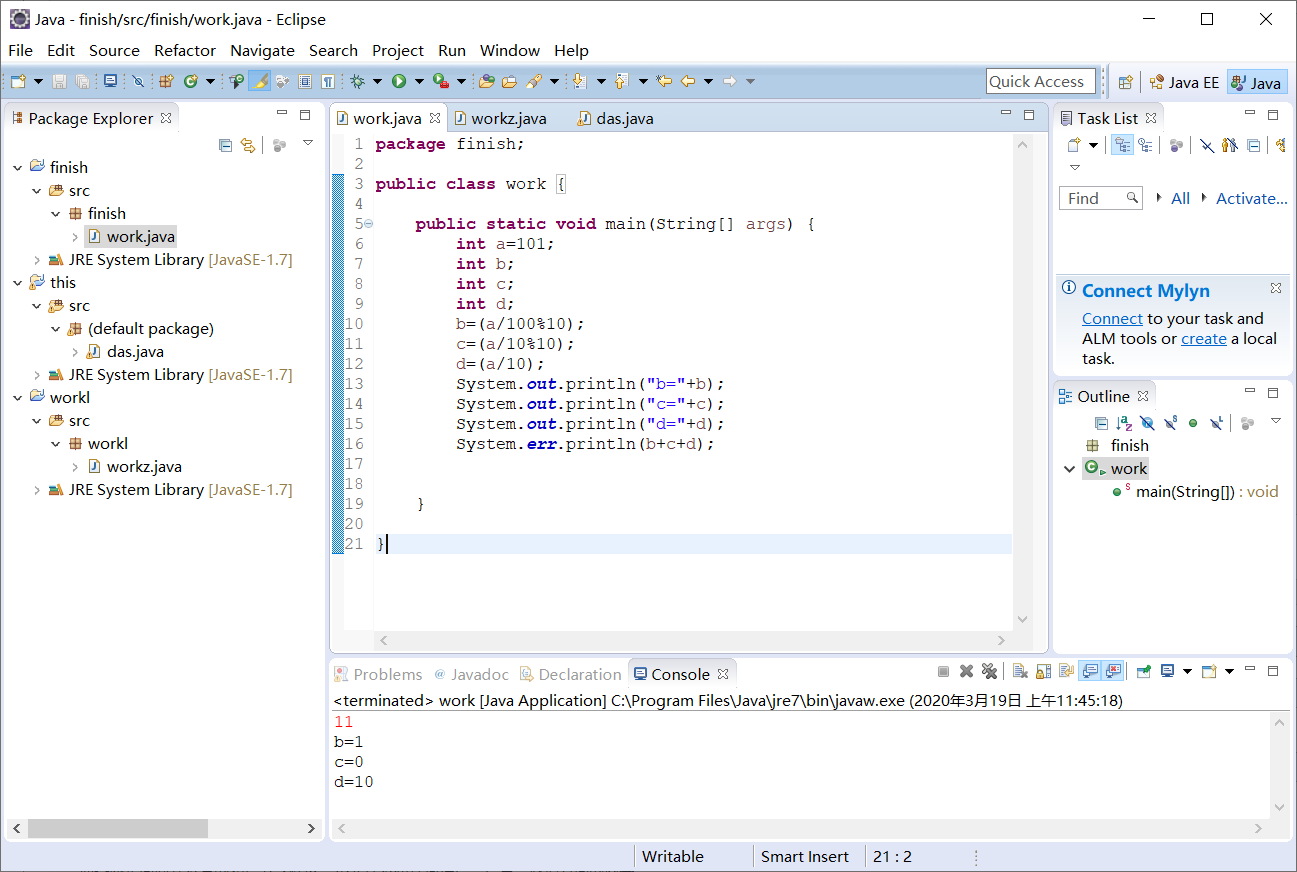Image resolution: width=1297 pixels, height=872 pixels.
Task: Pin the Console view
Action: pos(1143,672)
